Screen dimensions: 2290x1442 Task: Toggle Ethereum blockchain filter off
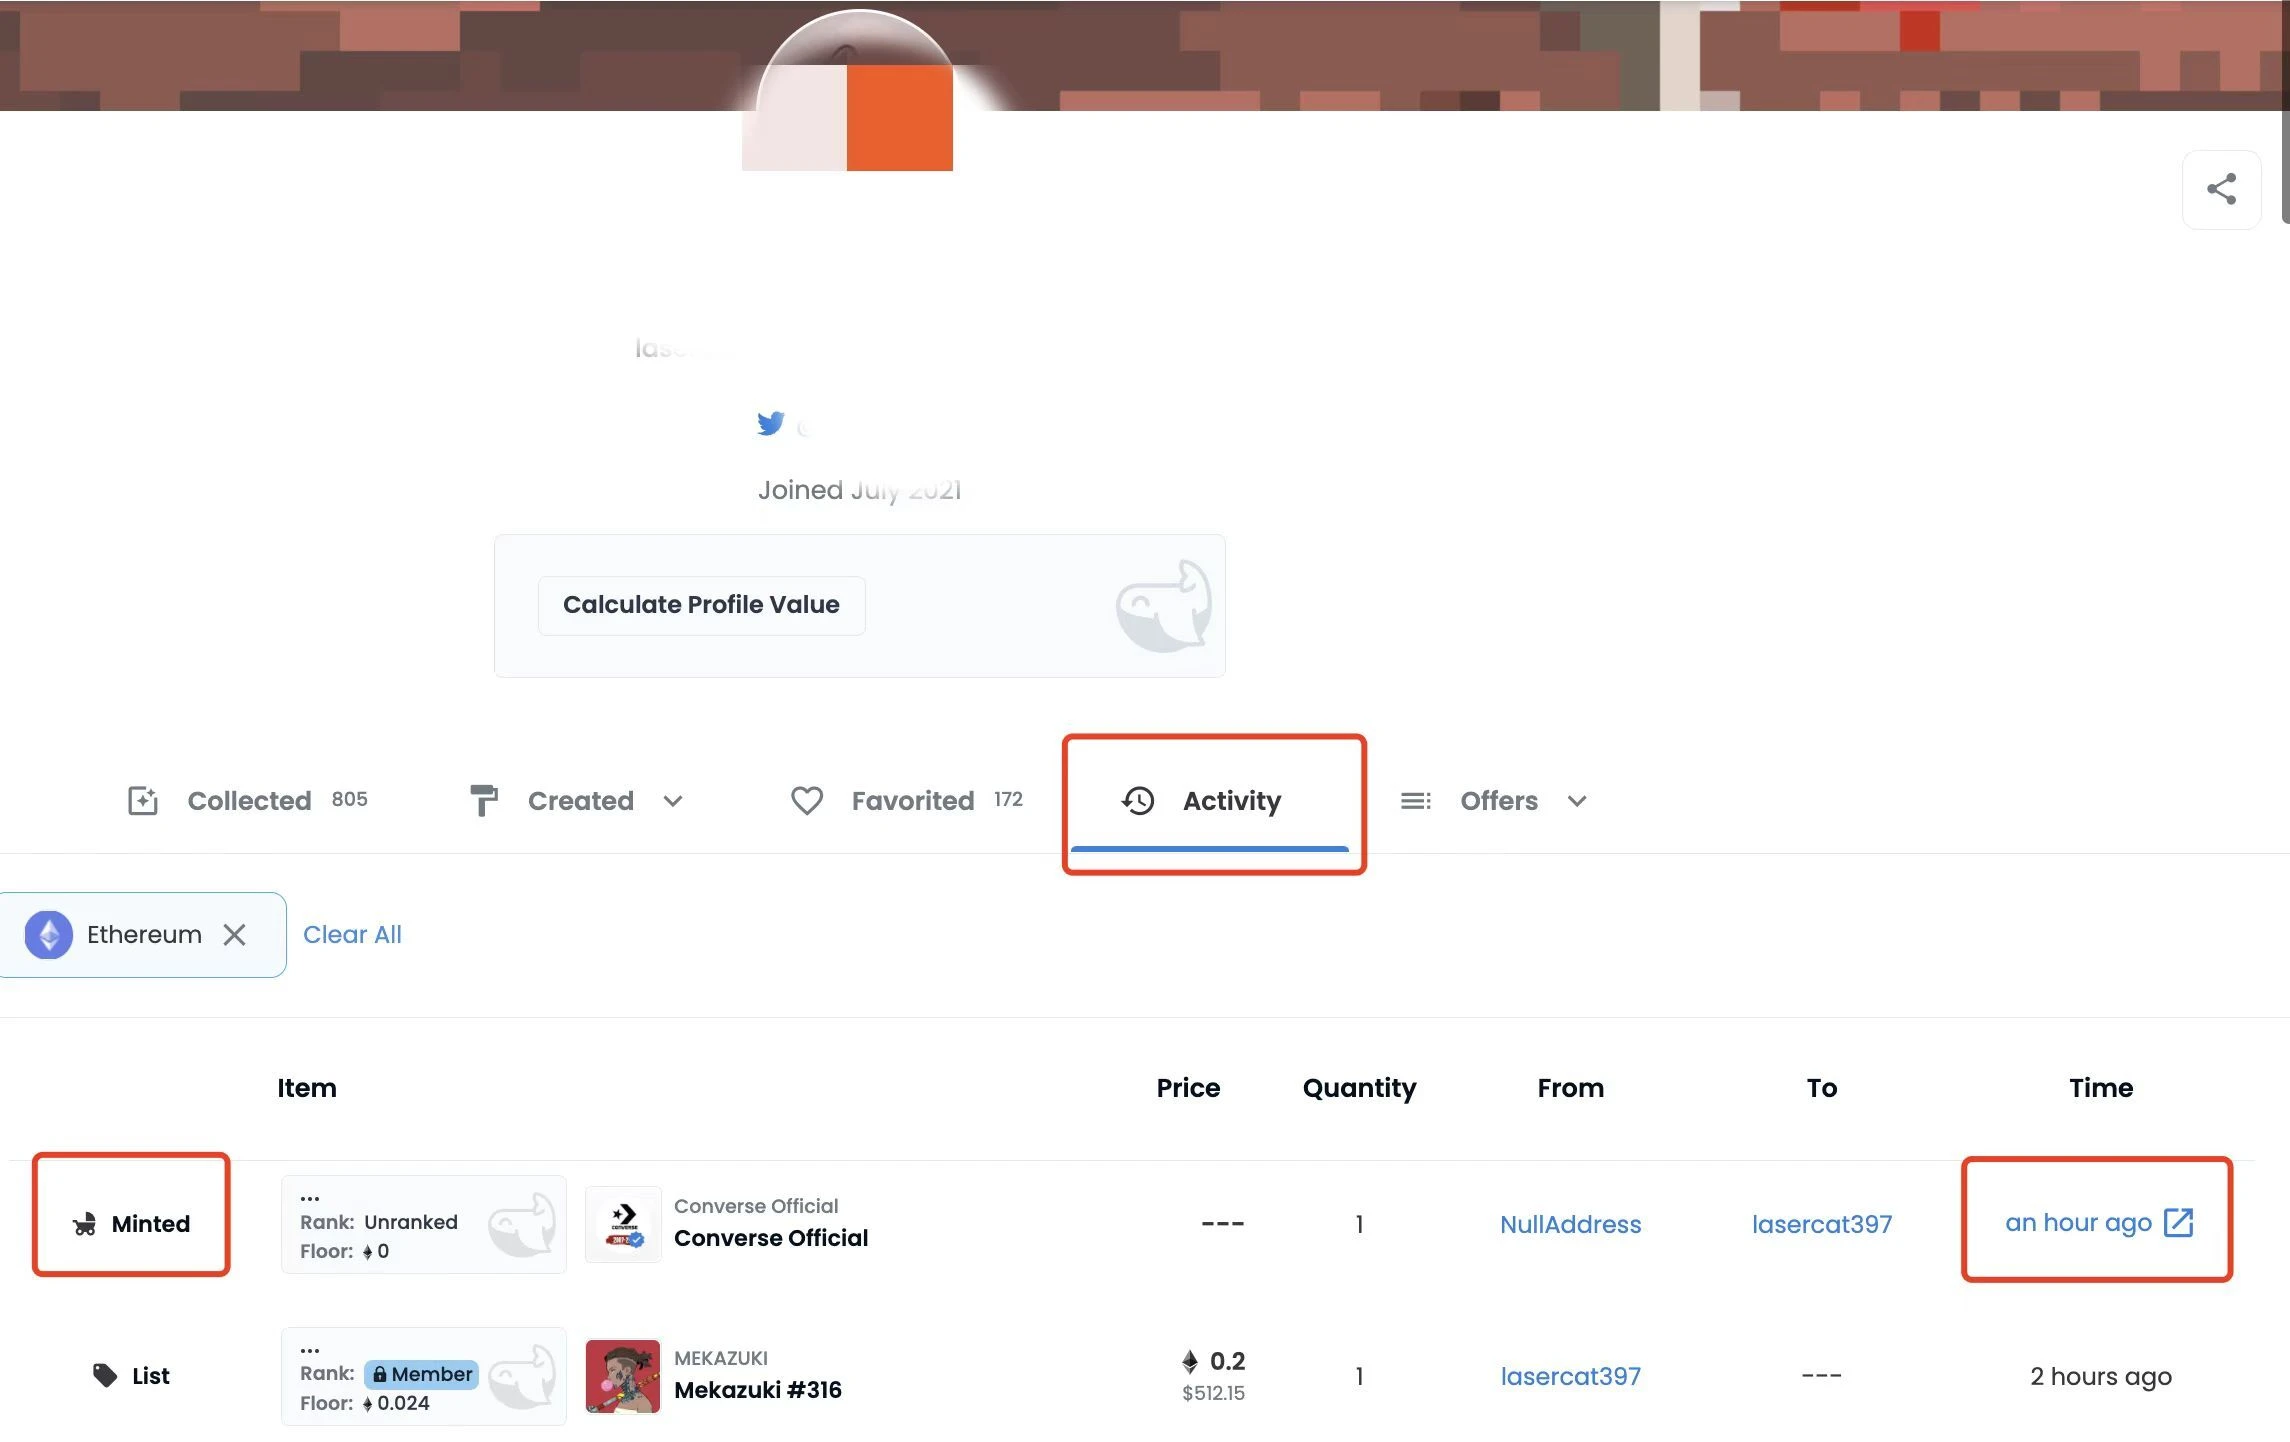(x=234, y=934)
